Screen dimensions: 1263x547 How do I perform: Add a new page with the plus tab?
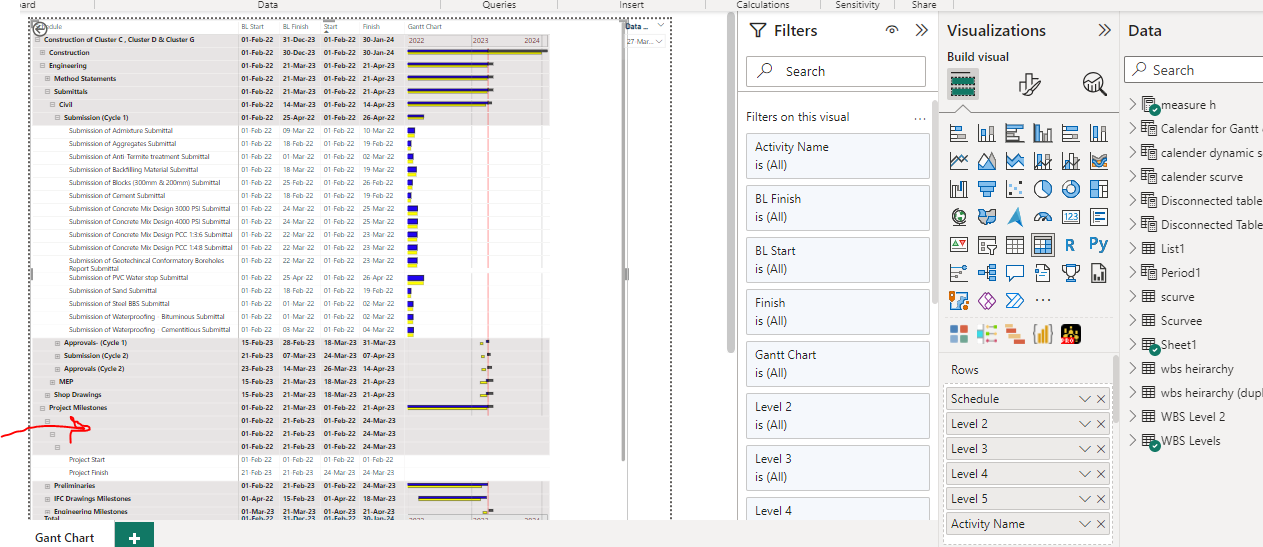[x=134, y=538]
